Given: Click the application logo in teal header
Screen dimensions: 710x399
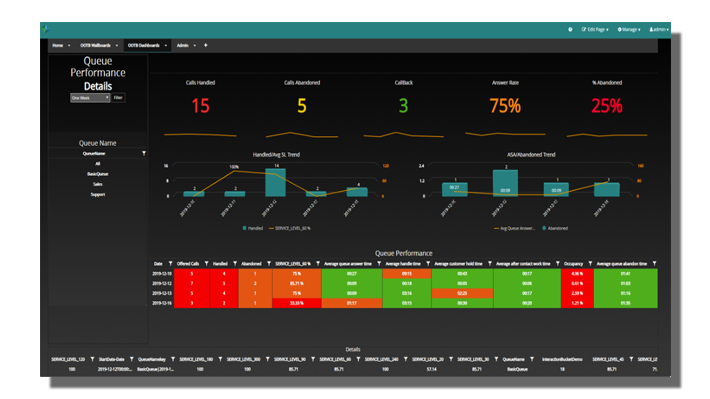Looking at the screenshot, I should pyautogui.click(x=45, y=29).
